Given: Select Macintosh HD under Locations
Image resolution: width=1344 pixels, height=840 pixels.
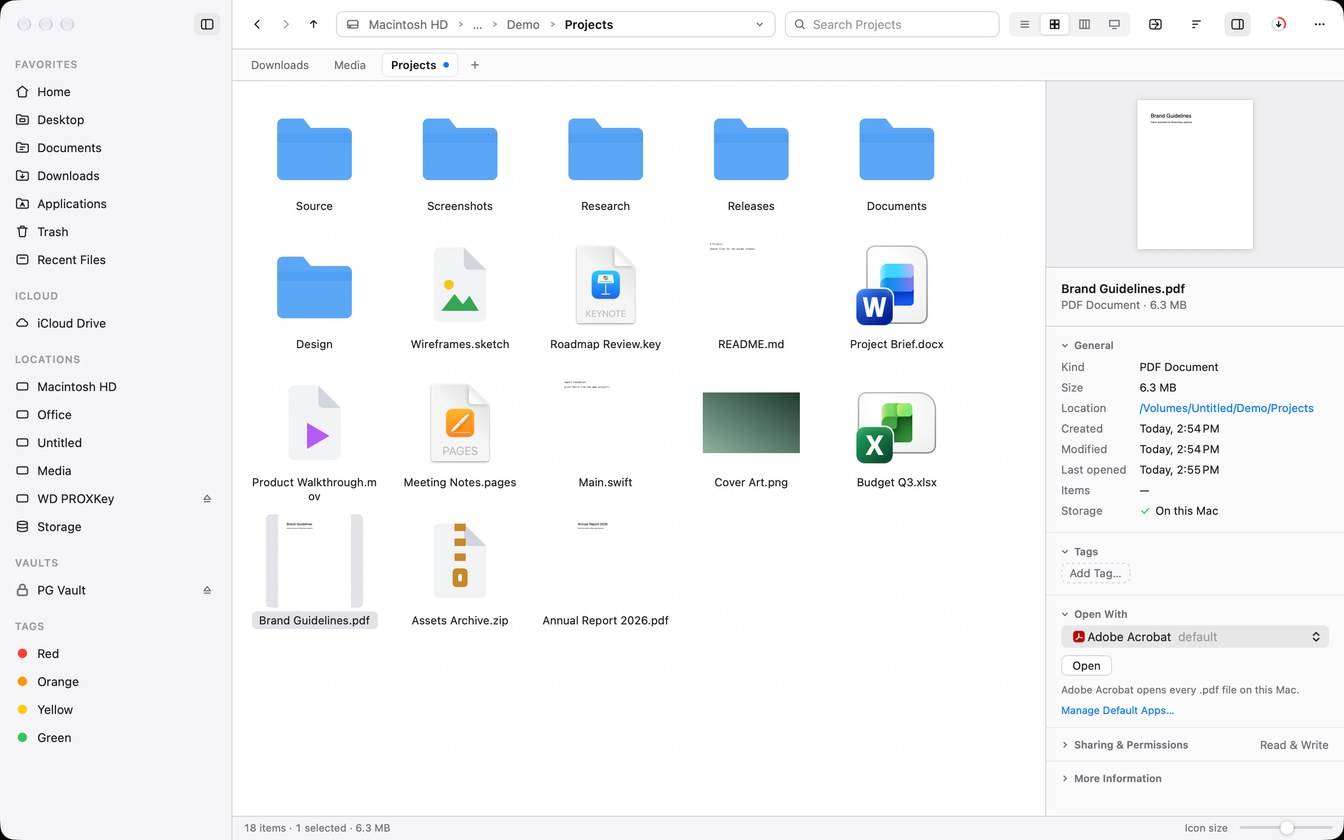Looking at the screenshot, I should (116, 387).
